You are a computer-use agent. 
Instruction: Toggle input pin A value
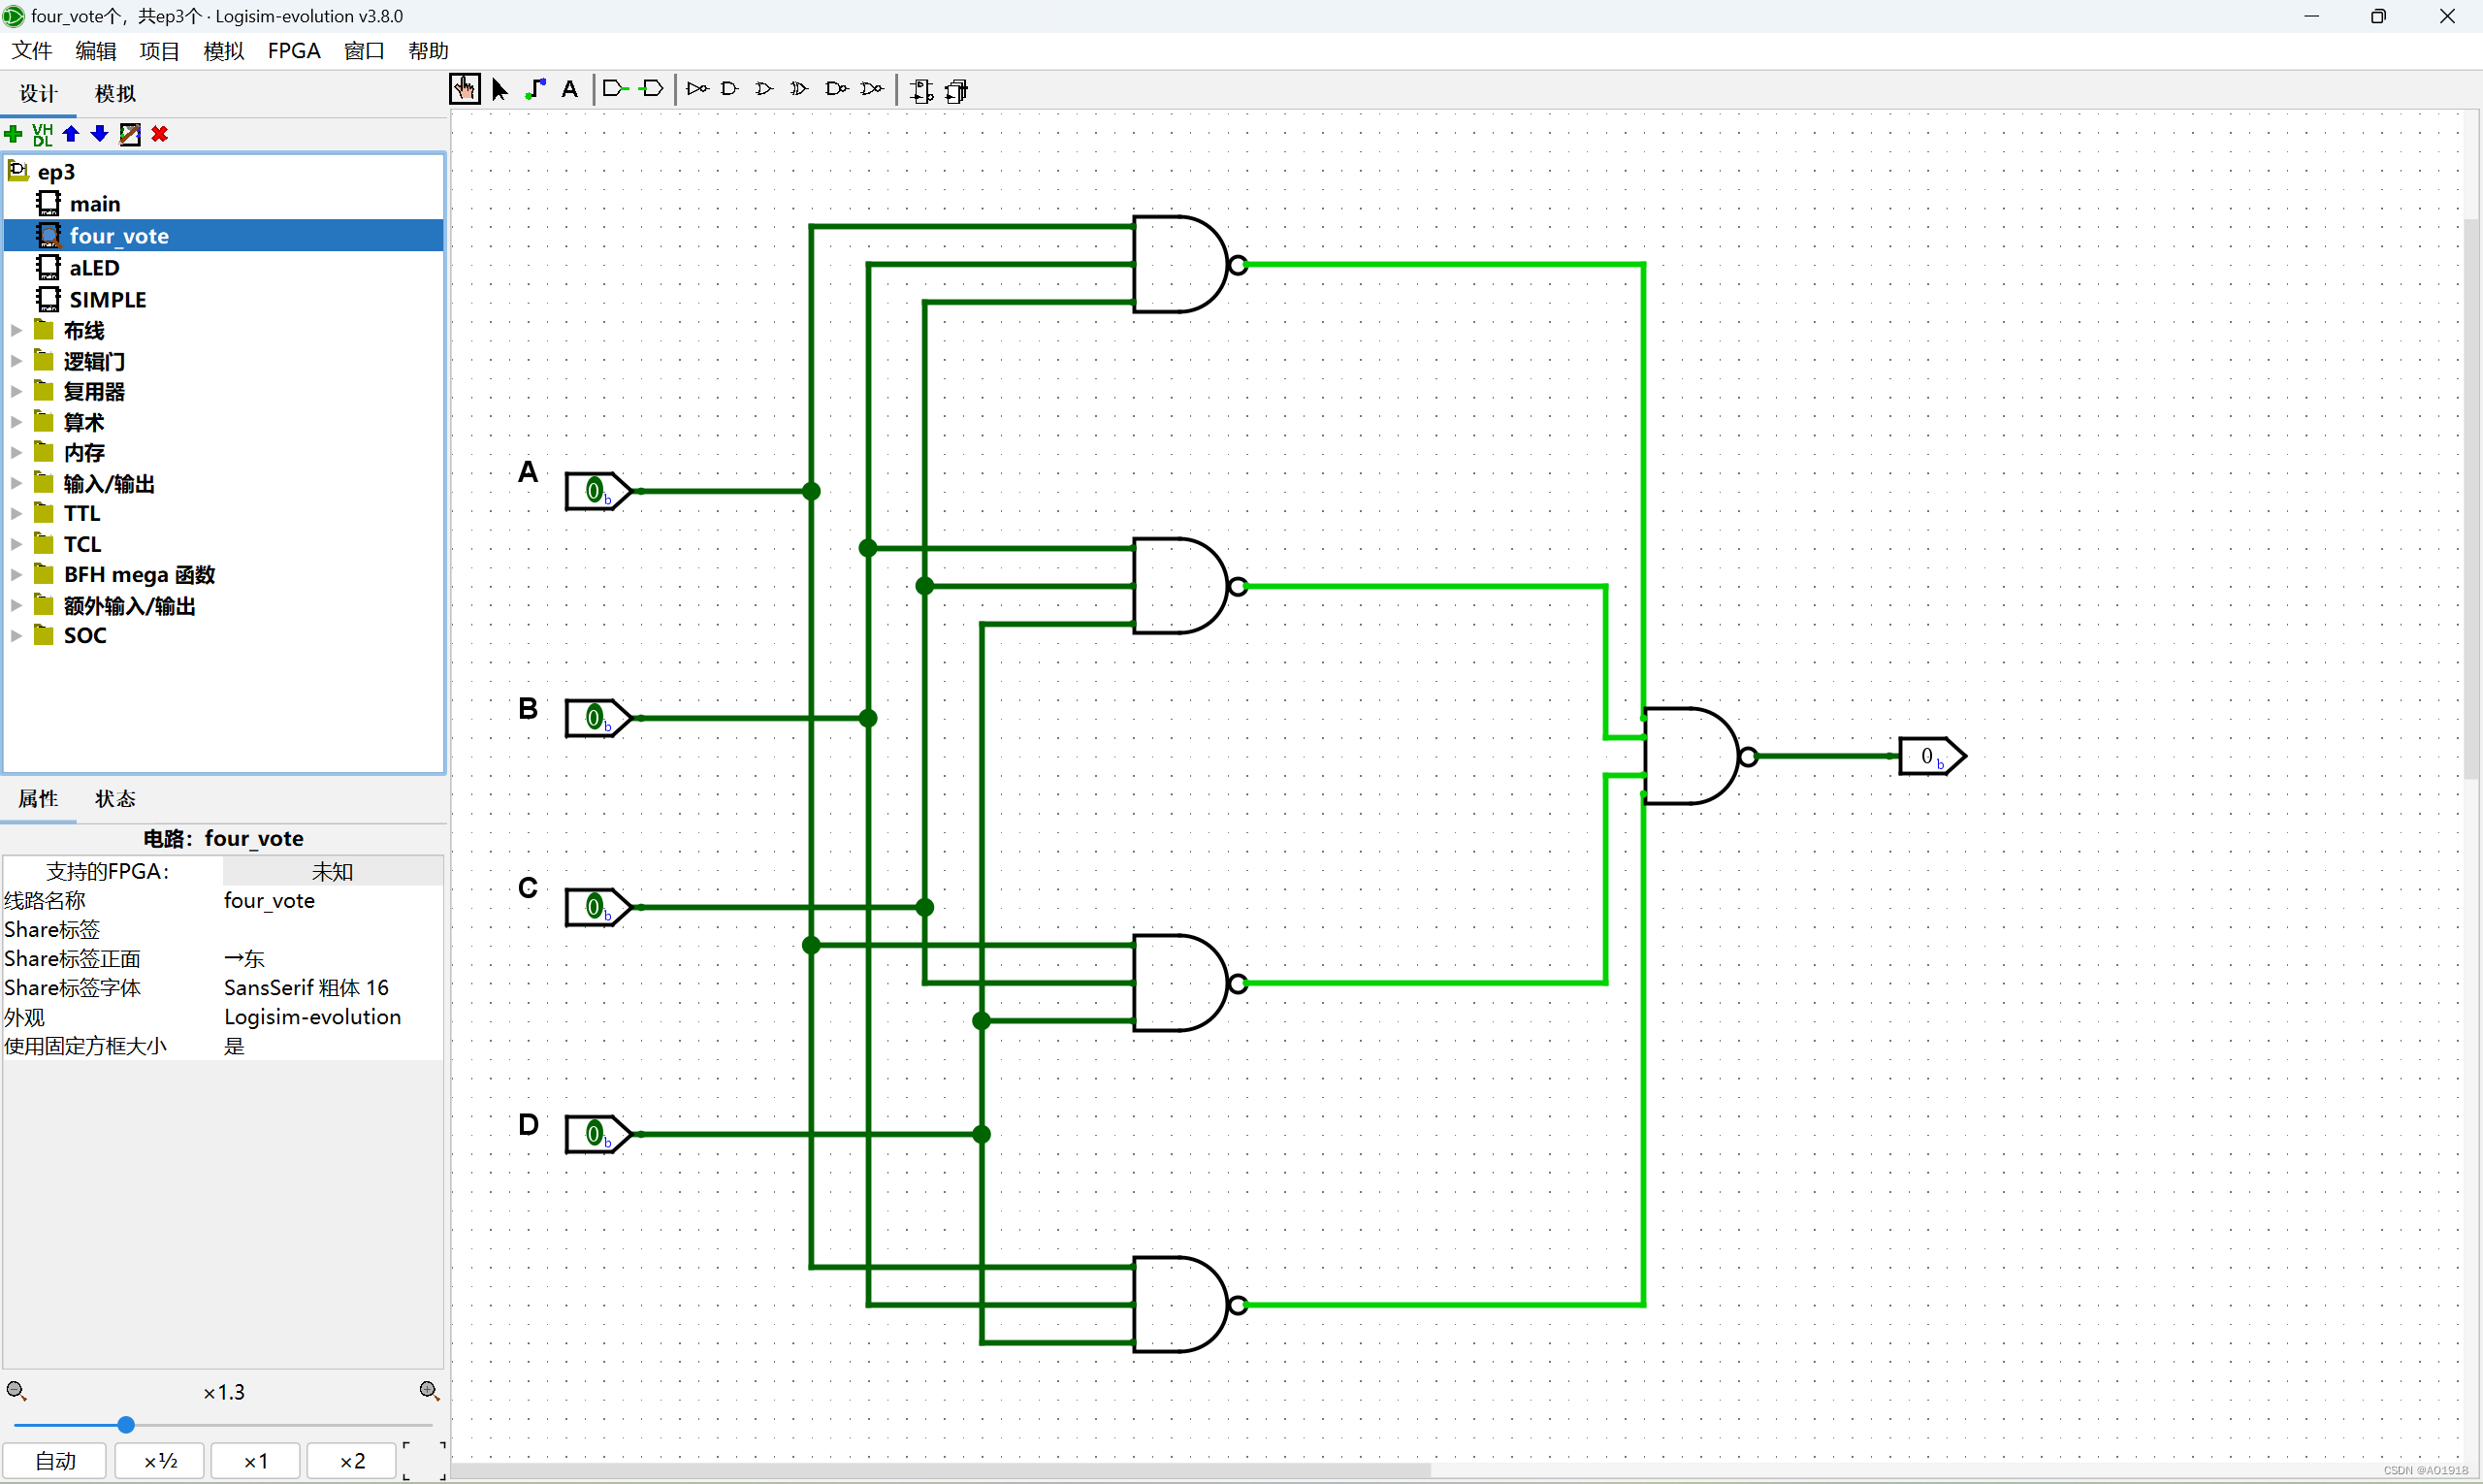pyautogui.click(x=595, y=491)
